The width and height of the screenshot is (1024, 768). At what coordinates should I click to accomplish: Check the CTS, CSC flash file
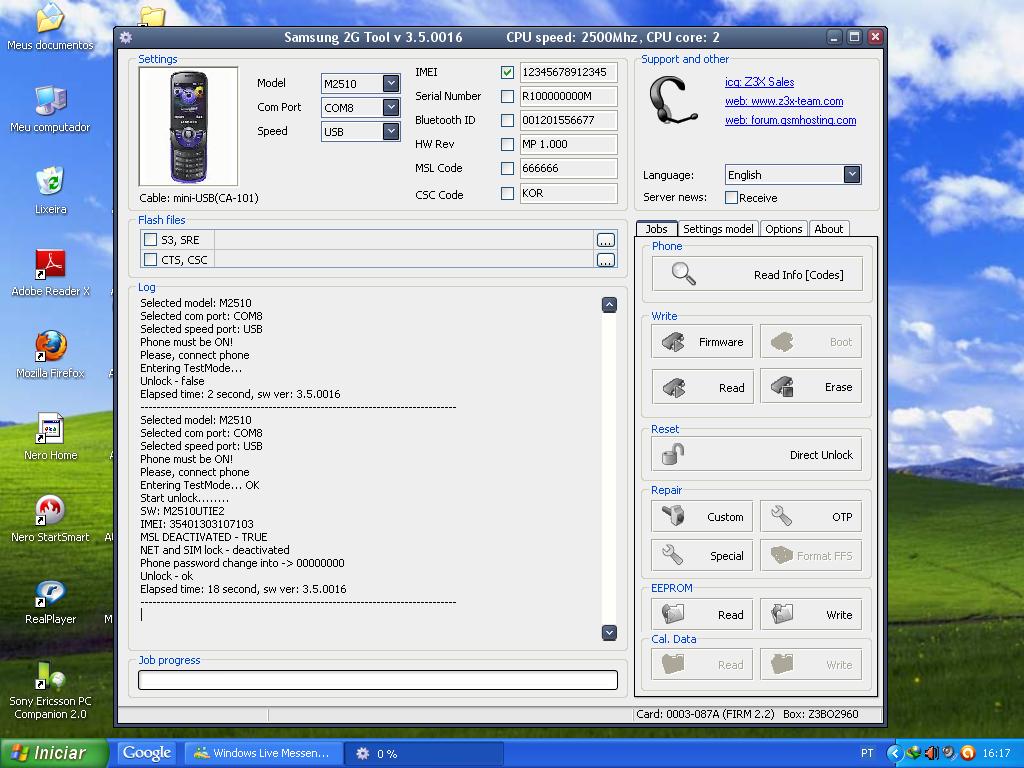[x=150, y=260]
